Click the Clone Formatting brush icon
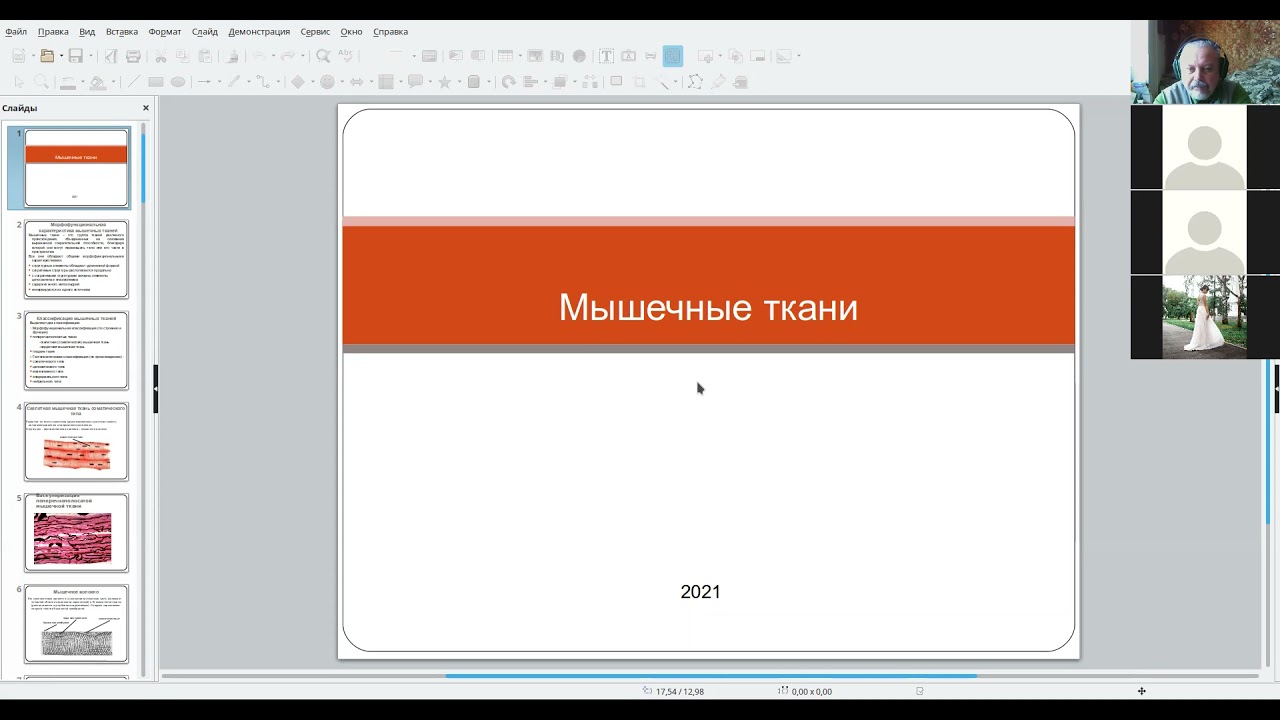 232,56
